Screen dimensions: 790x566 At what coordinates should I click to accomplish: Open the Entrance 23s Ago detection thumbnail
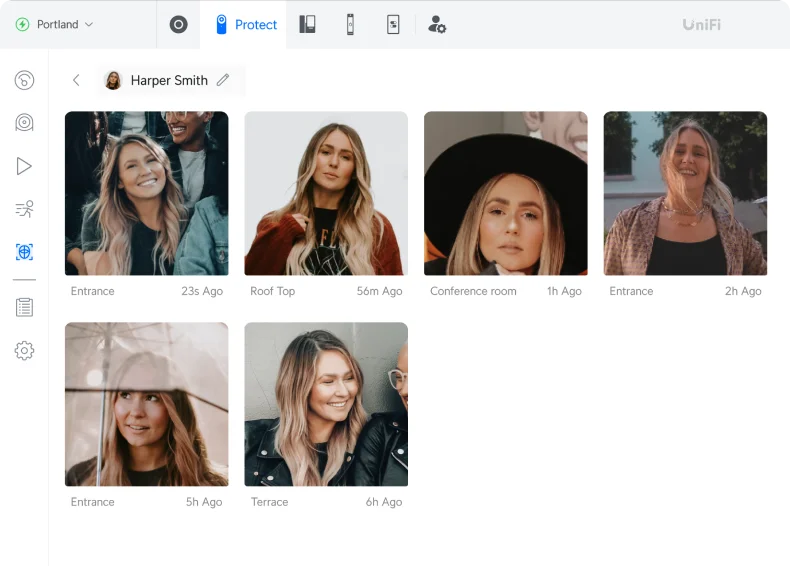click(147, 193)
